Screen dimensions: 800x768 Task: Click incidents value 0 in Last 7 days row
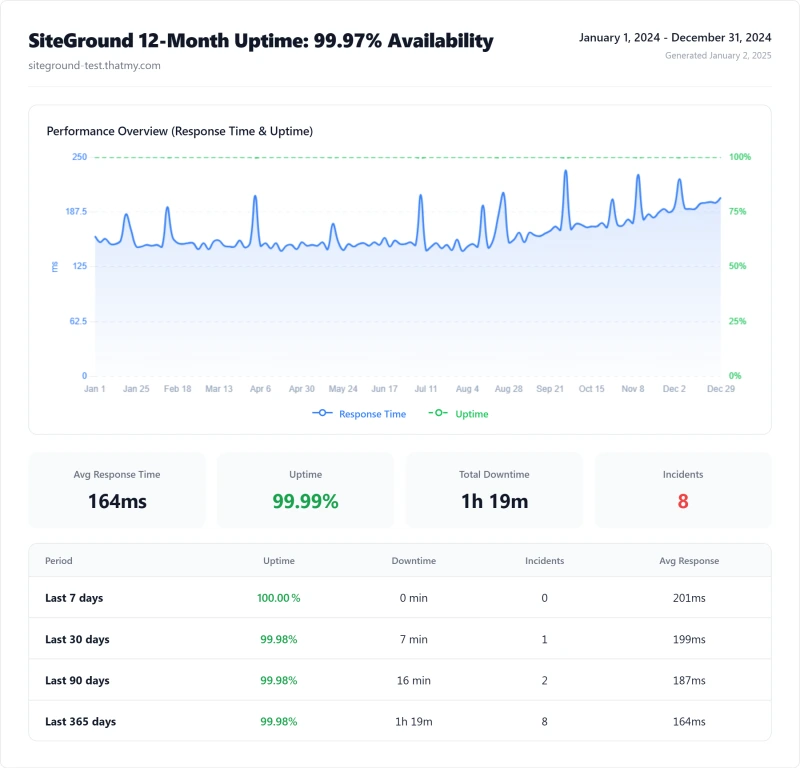[x=544, y=598]
